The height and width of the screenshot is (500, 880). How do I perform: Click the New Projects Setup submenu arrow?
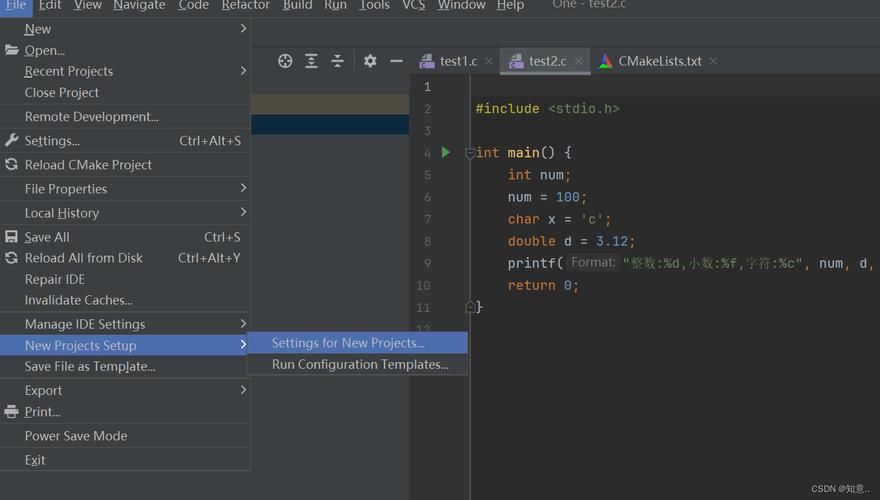tap(243, 345)
